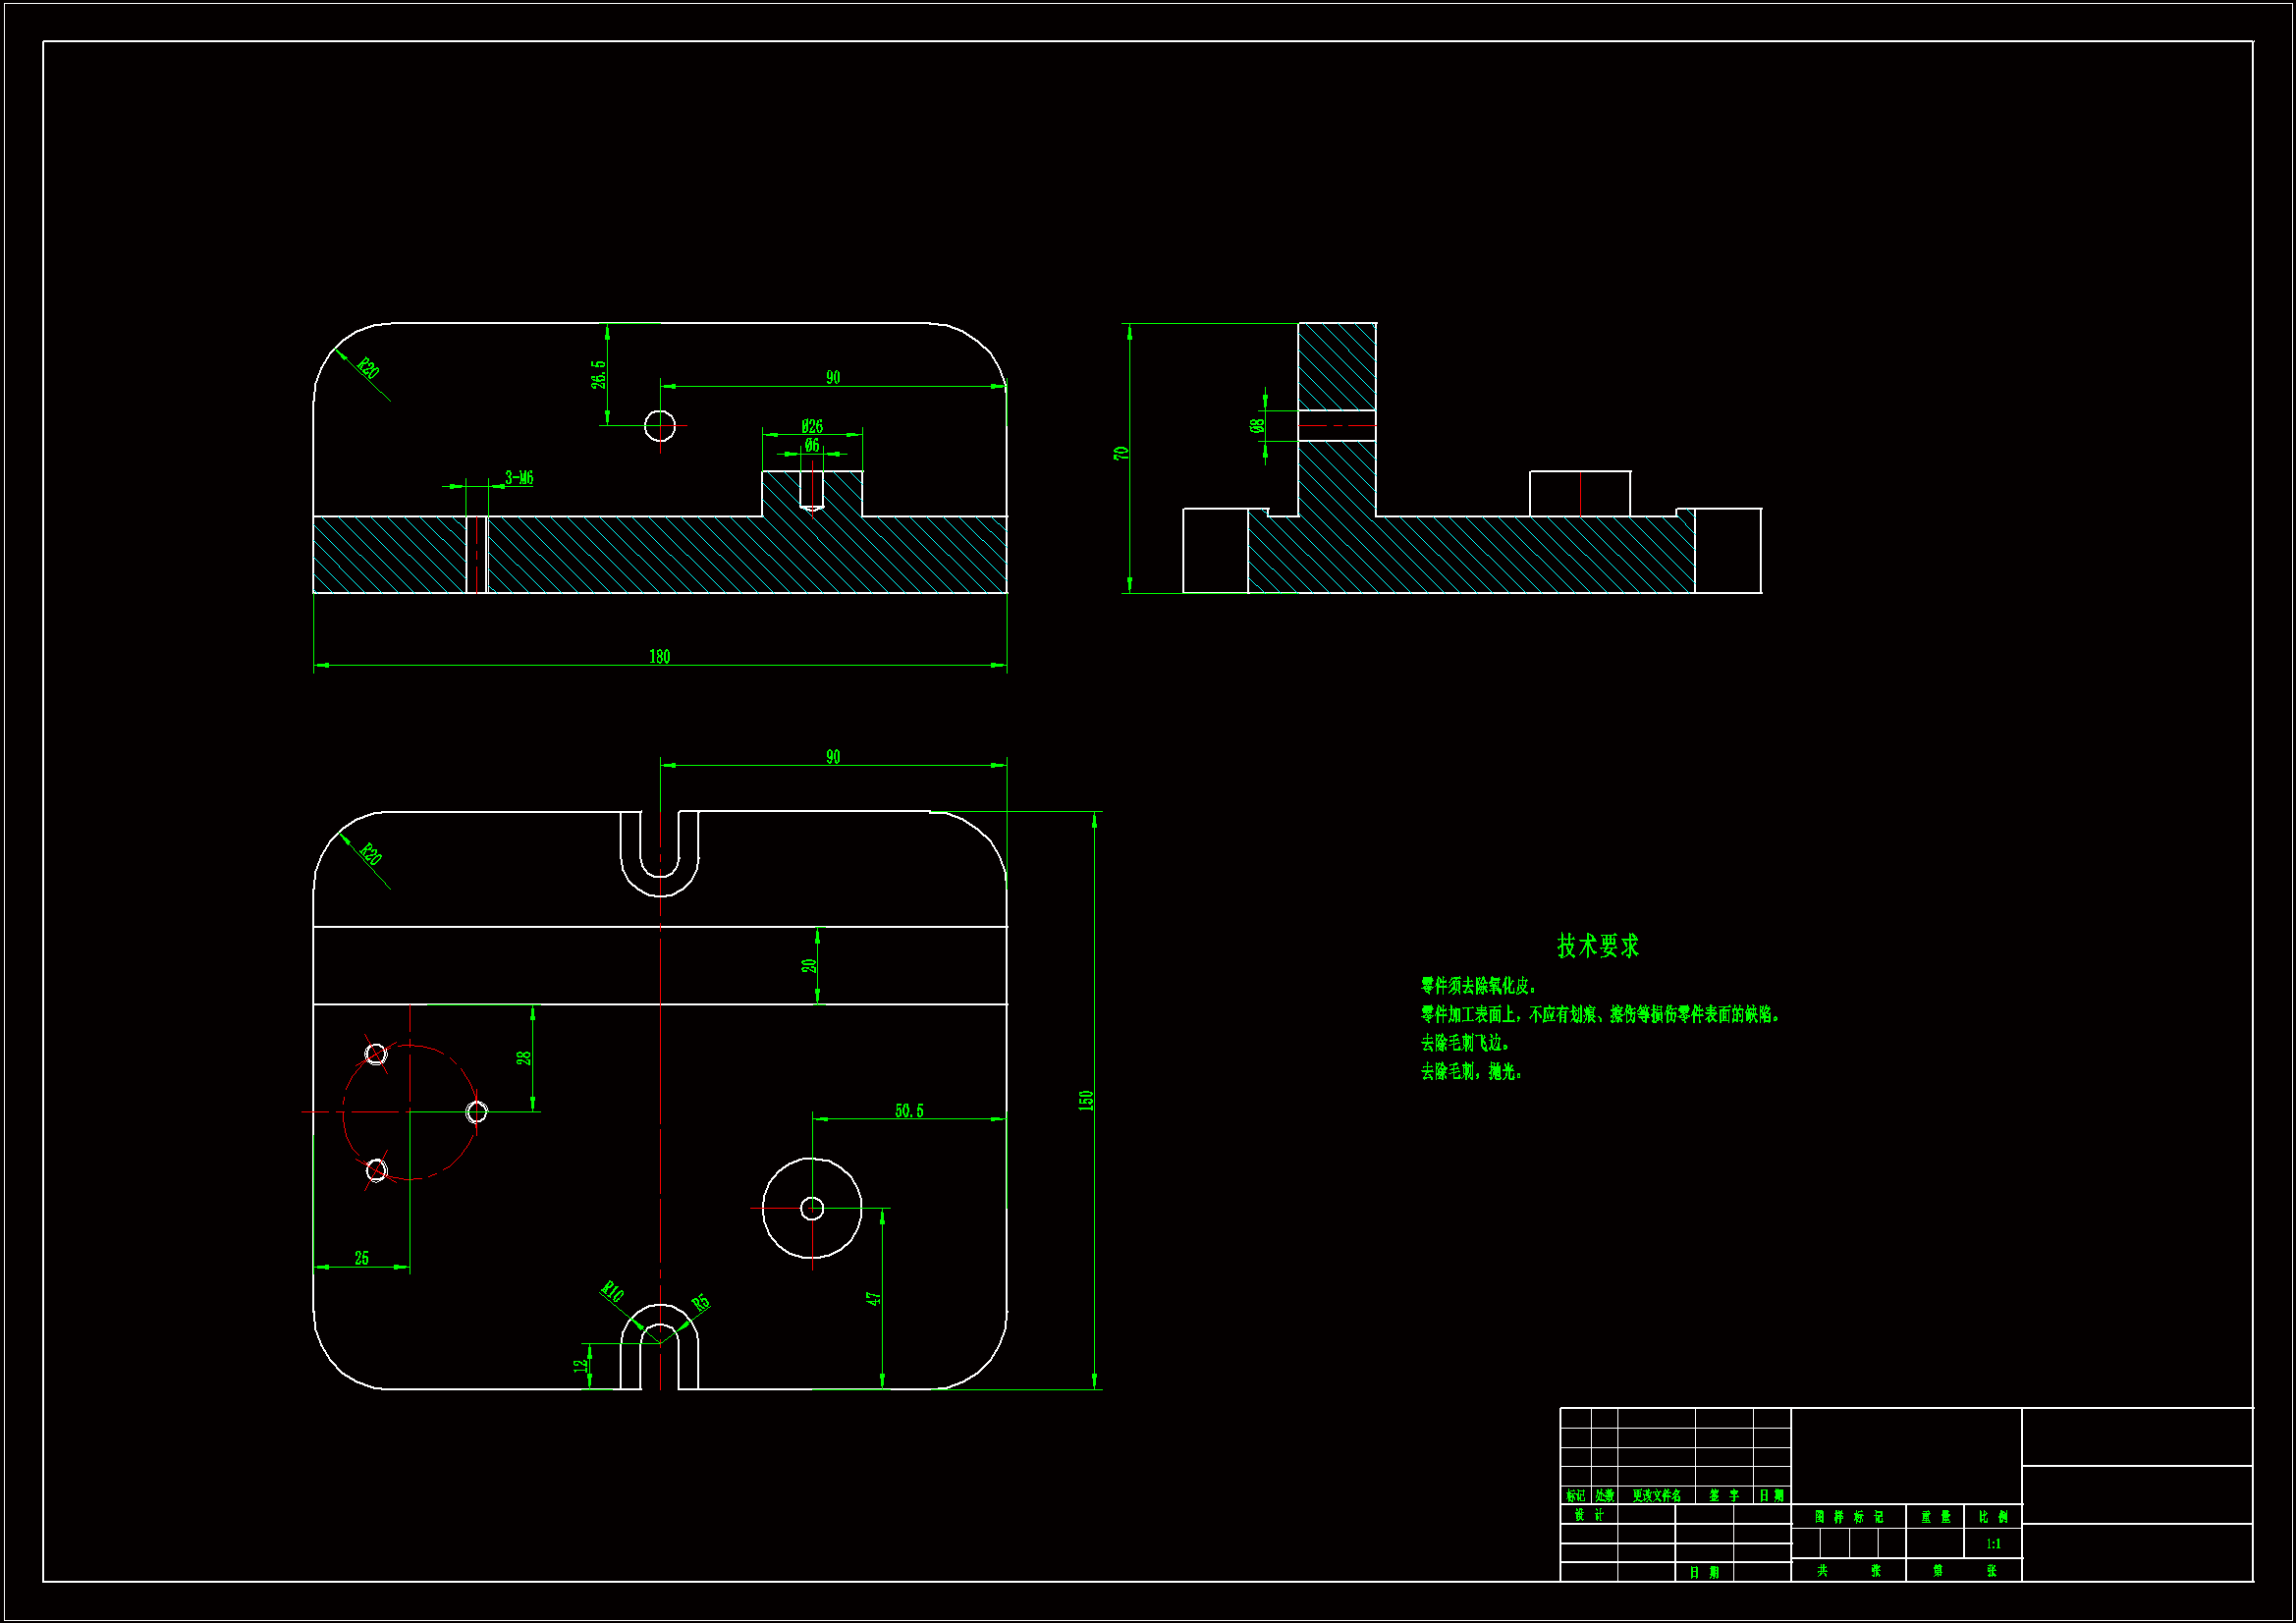The width and height of the screenshot is (2296, 1623).
Task: Select the 3-M6 thread annotation
Action: (x=519, y=478)
